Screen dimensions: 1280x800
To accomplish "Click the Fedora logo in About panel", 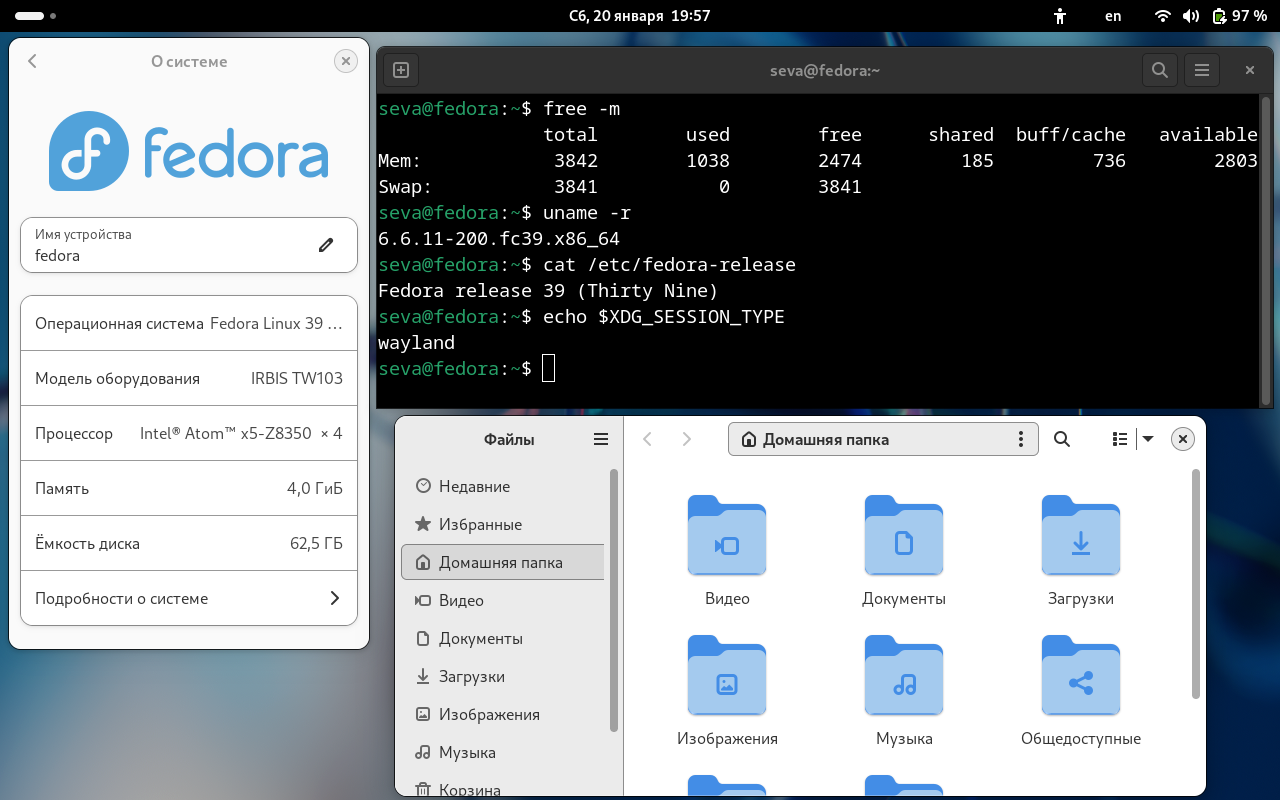I will (x=189, y=151).
